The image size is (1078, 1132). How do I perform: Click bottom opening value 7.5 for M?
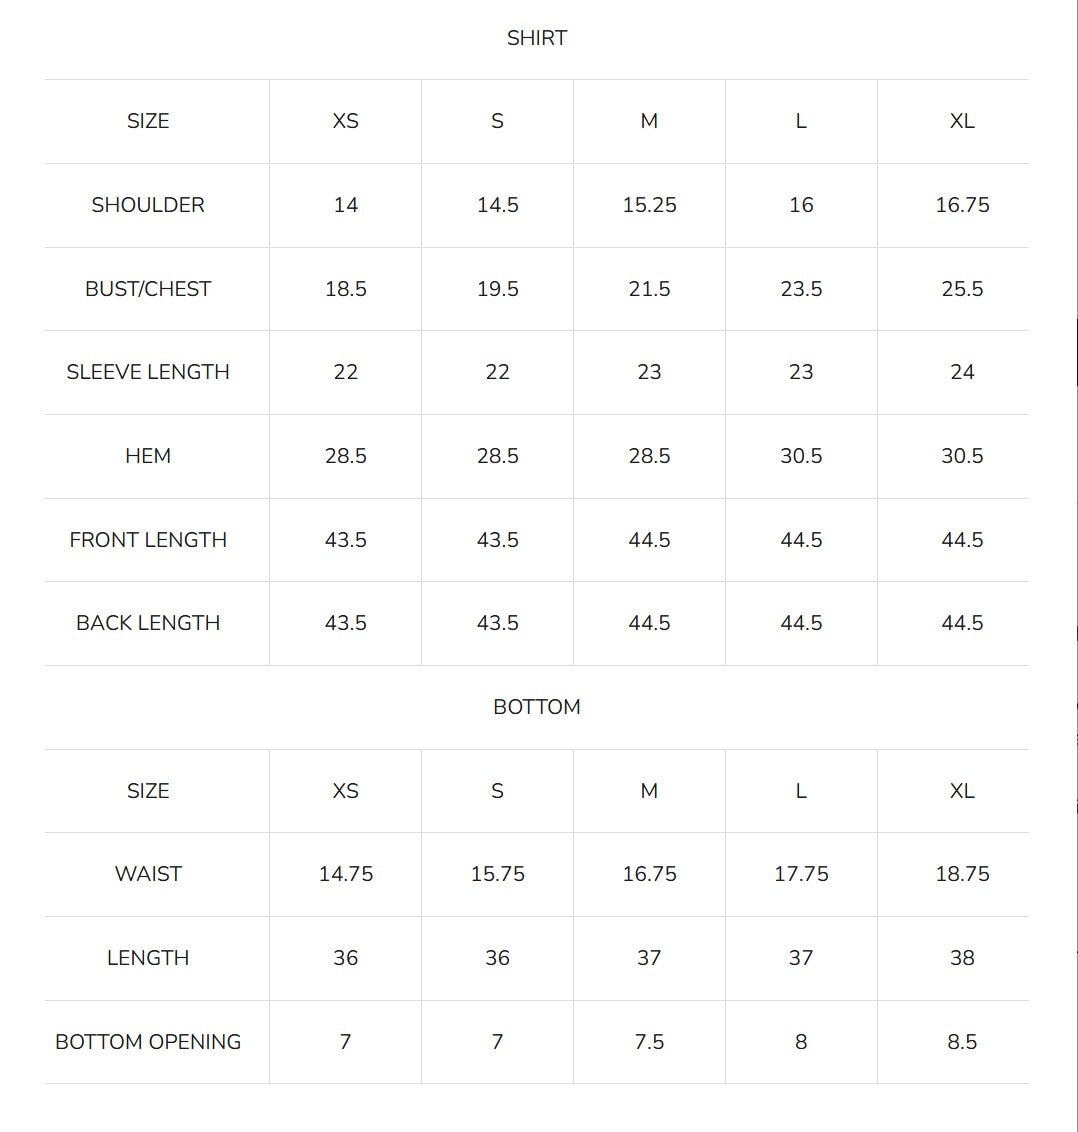click(x=649, y=1042)
